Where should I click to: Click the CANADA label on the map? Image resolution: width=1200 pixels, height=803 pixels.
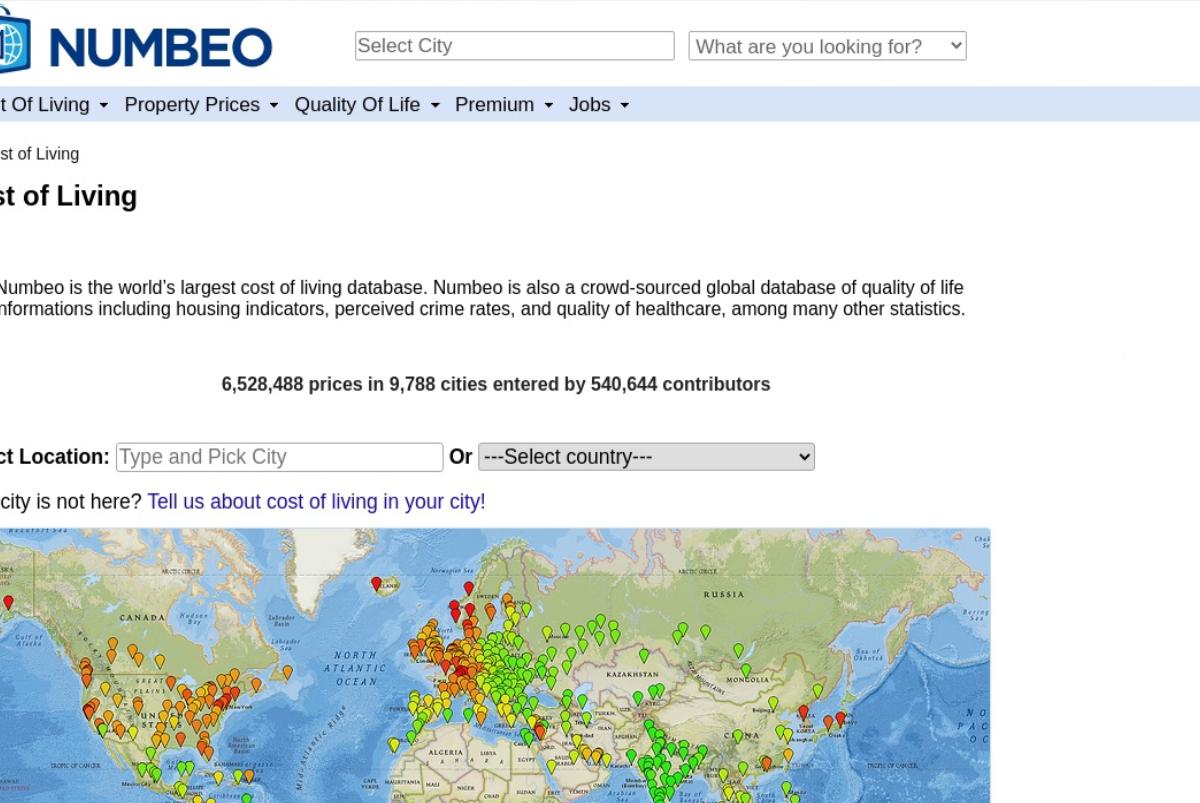(x=142, y=618)
